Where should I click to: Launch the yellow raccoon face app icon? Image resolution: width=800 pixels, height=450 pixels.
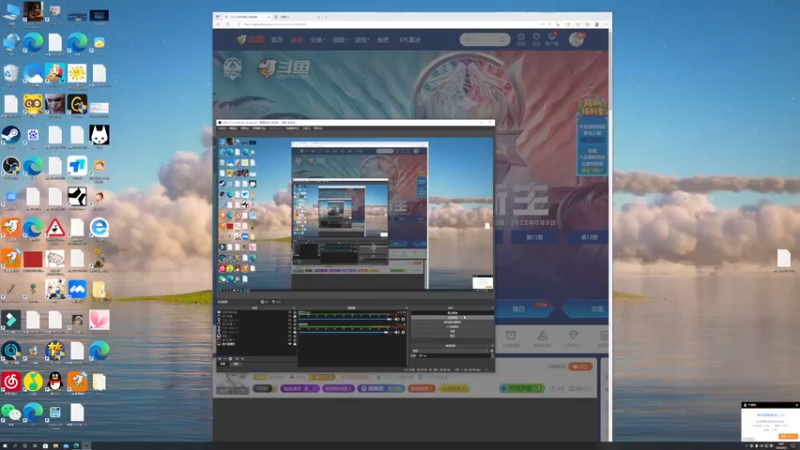pos(33,104)
